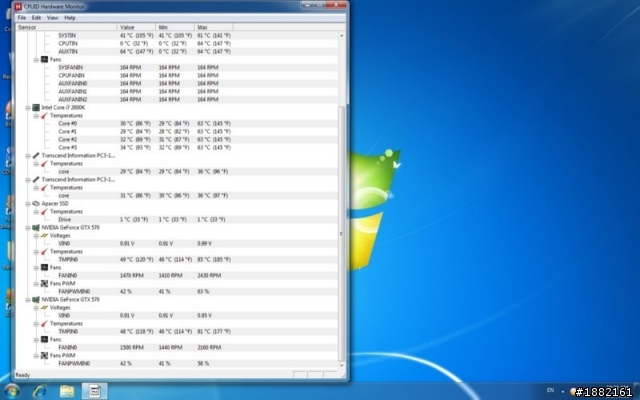
Task: Select the AUXFANIN1 row
Action: [x=177, y=91]
